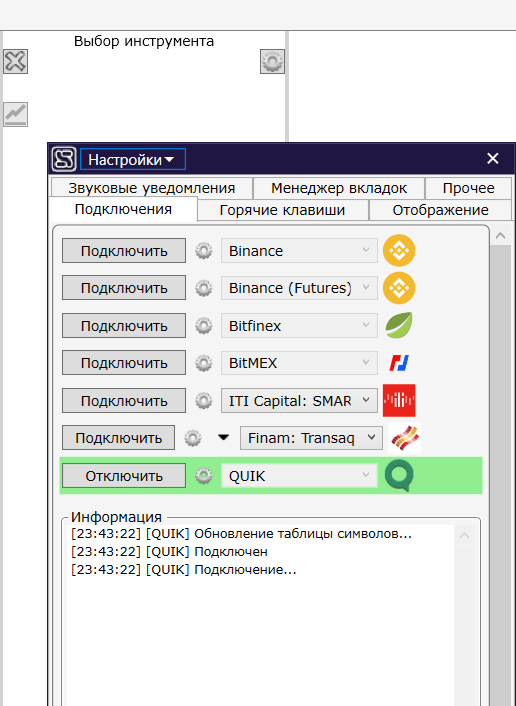This screenshot has width=516, height=706.
Task: Click the S logo icon in the settings title bar
Action: [64, 159]
